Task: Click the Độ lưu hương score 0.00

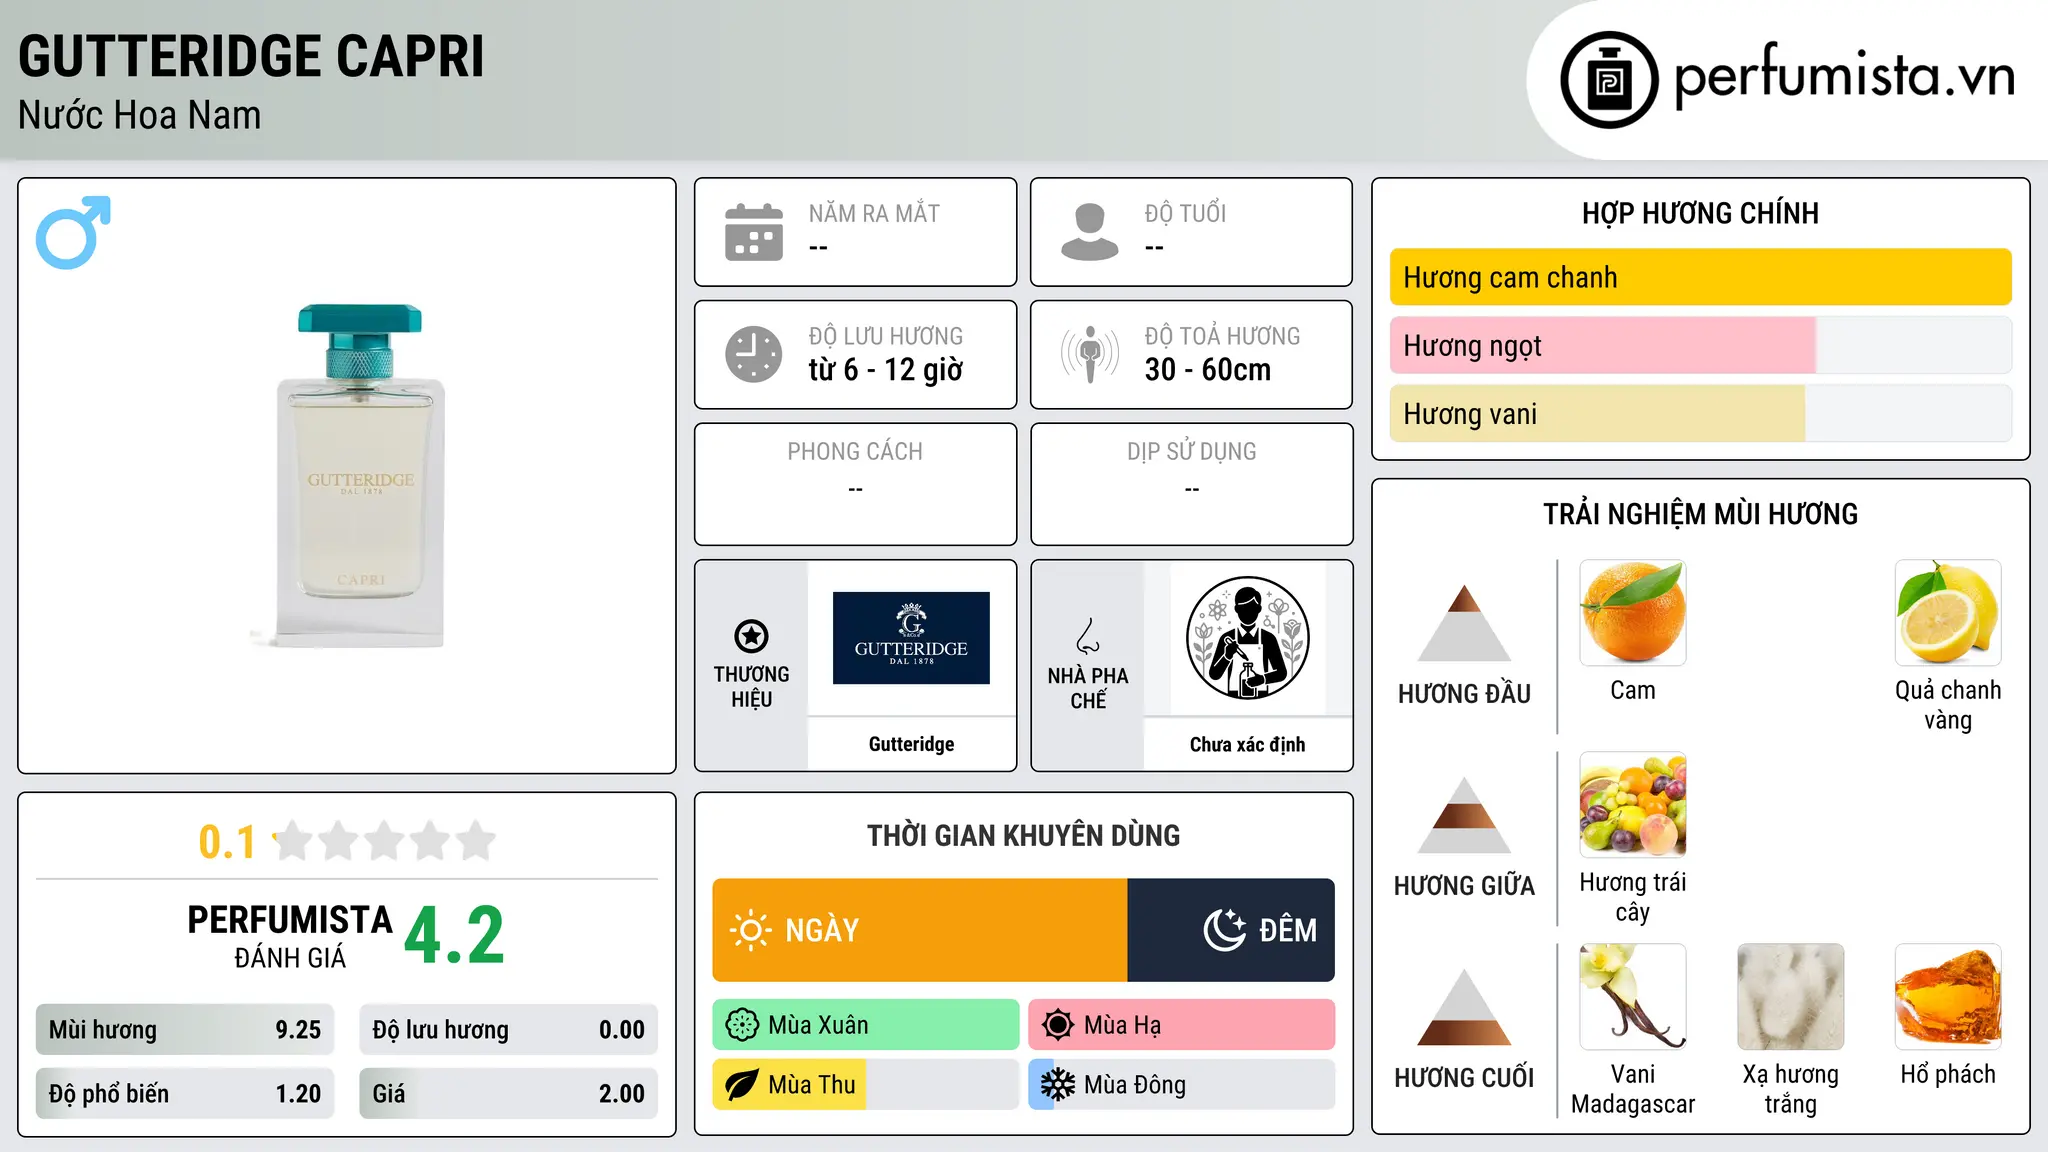Action: tap(509, 1030)
